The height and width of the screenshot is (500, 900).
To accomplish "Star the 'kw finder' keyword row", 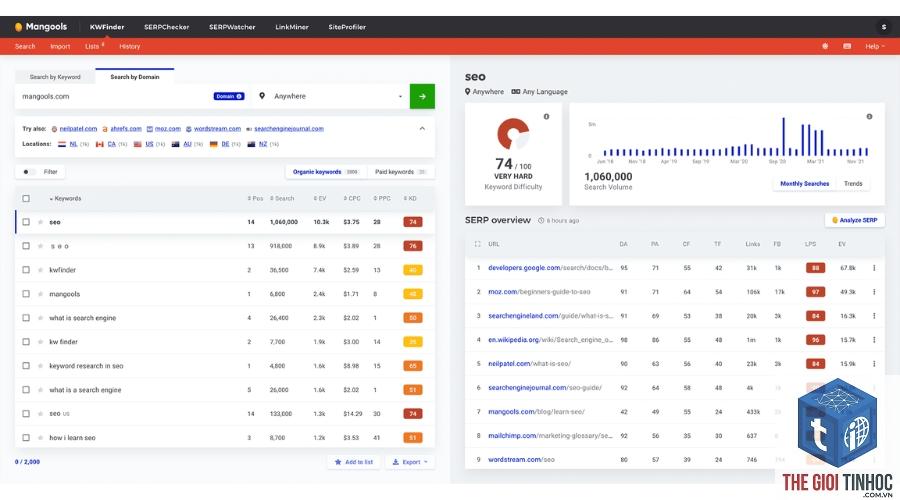I will (40, 342).
